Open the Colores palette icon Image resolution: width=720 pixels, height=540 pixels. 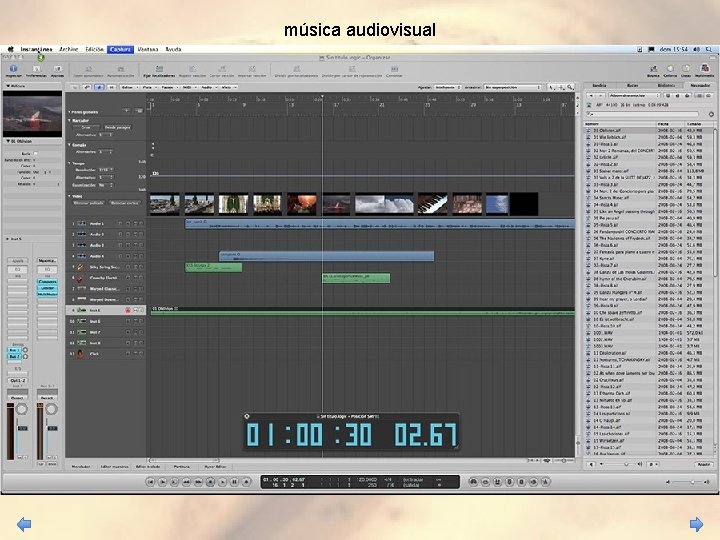[x=669, y=69]
